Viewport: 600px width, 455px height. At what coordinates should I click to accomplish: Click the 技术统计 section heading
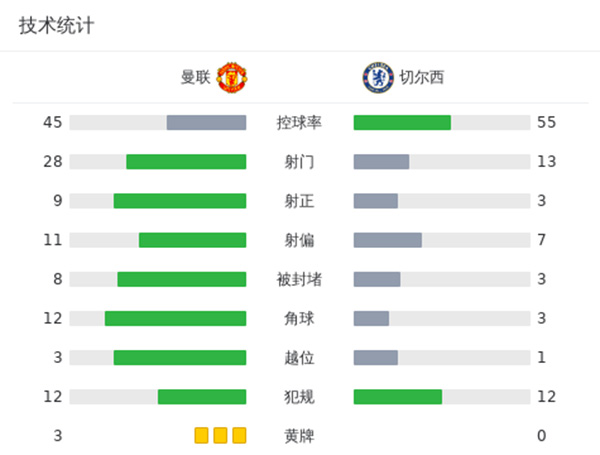click(56, 26)
